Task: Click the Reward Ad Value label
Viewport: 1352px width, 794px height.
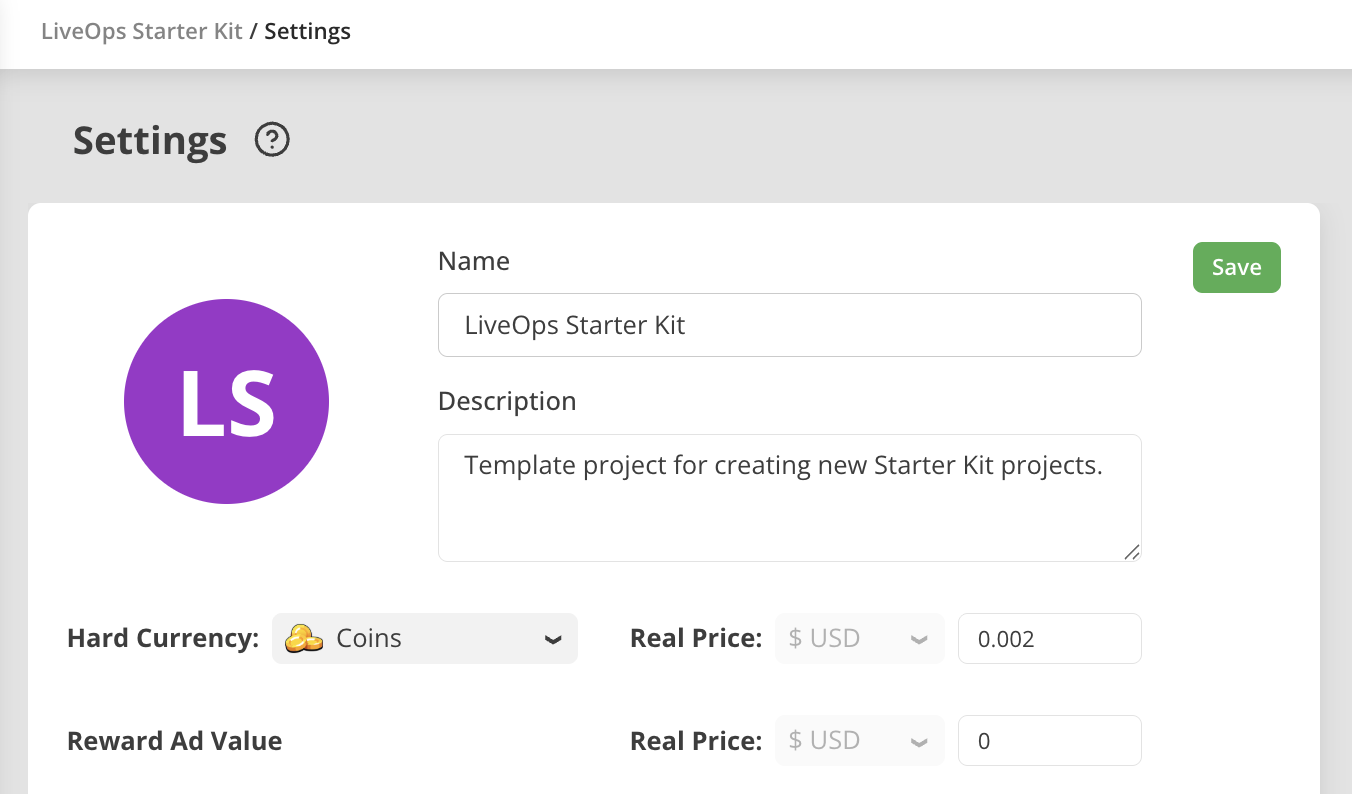Action: coord(174,741)
